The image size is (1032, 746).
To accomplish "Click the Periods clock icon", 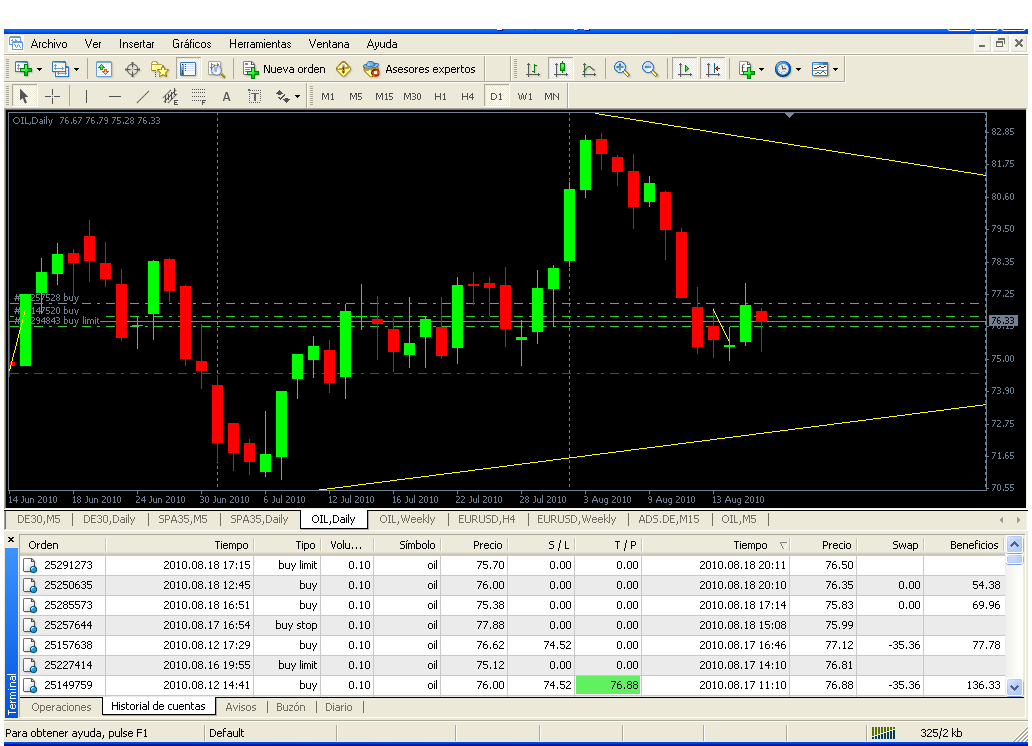I will pos(783,69).
